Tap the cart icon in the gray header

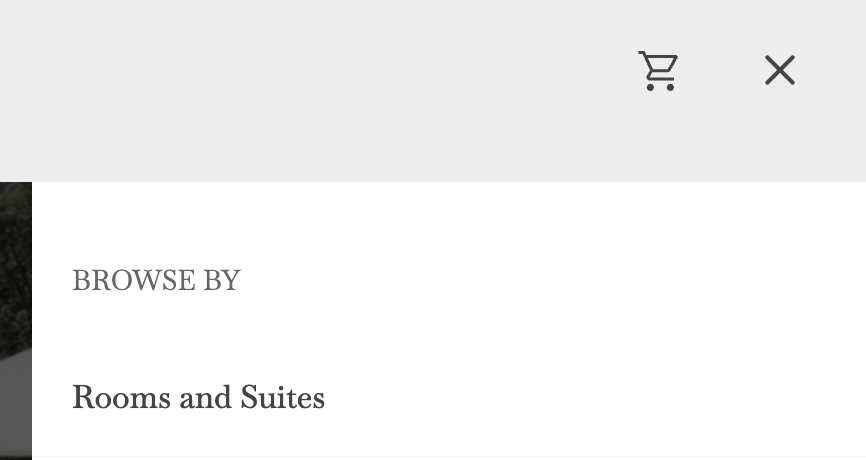pos(658,71)
